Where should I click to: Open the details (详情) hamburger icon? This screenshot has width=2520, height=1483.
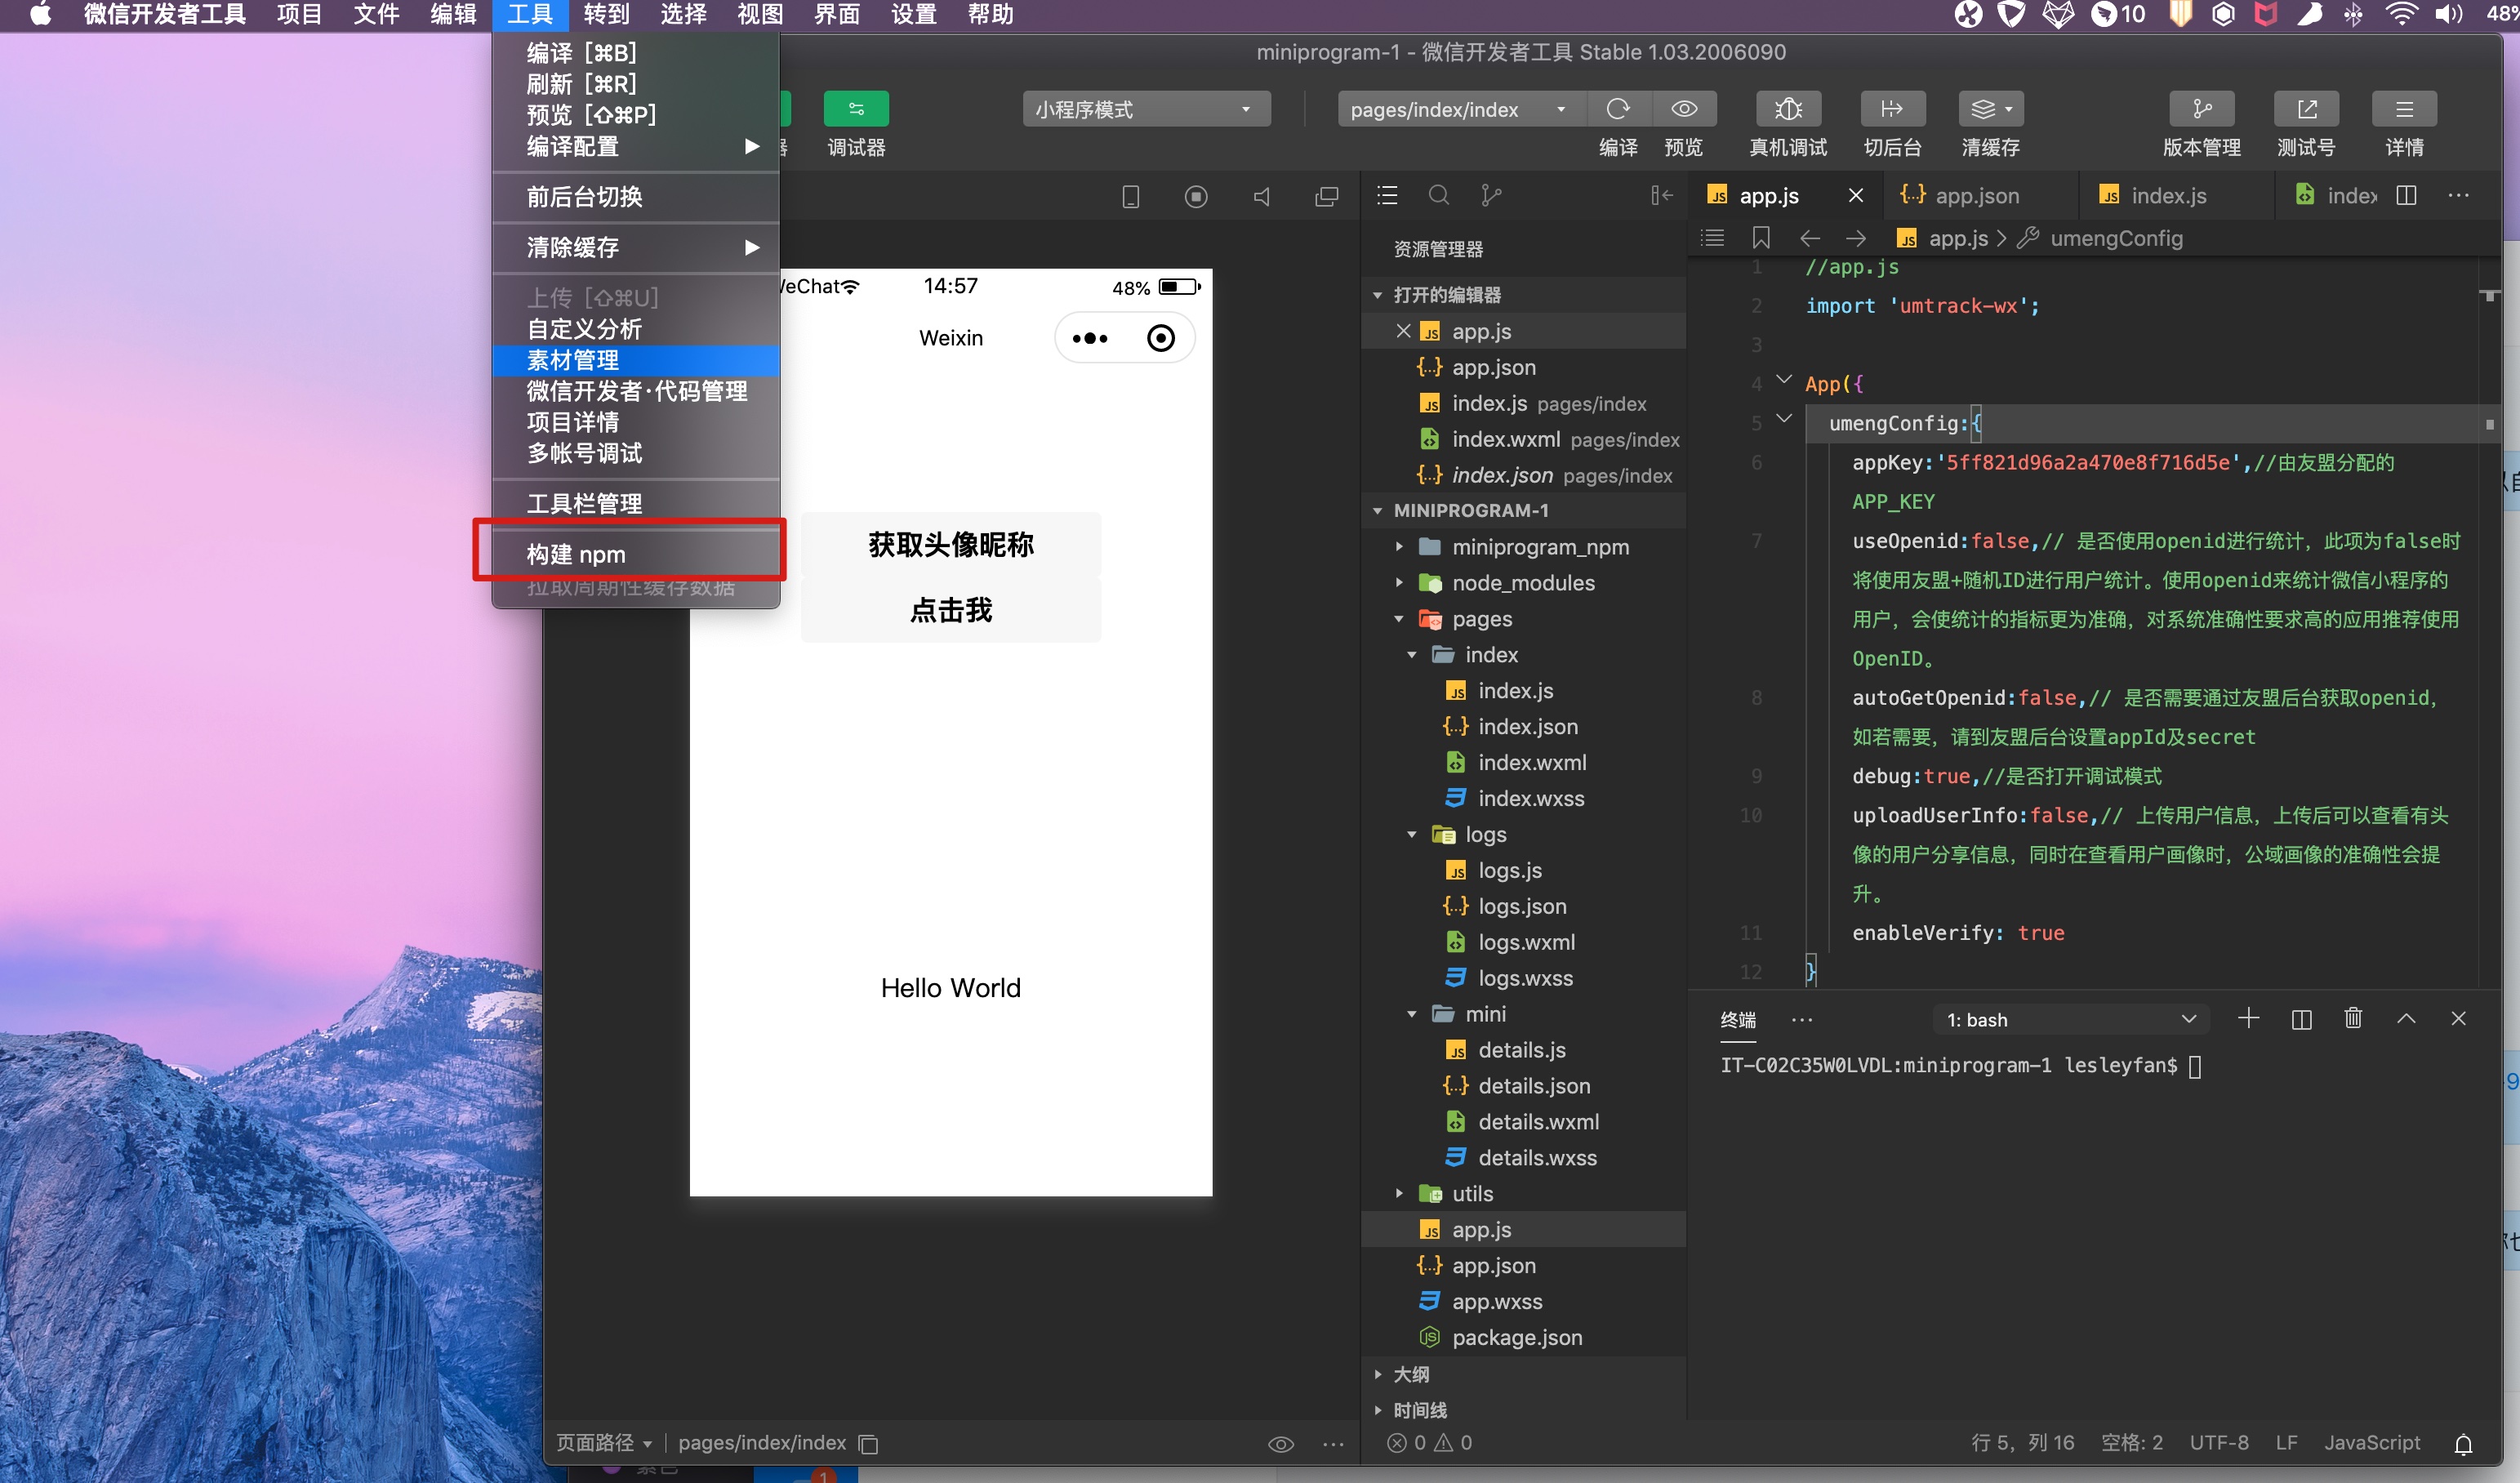[x=2404, y=108]
